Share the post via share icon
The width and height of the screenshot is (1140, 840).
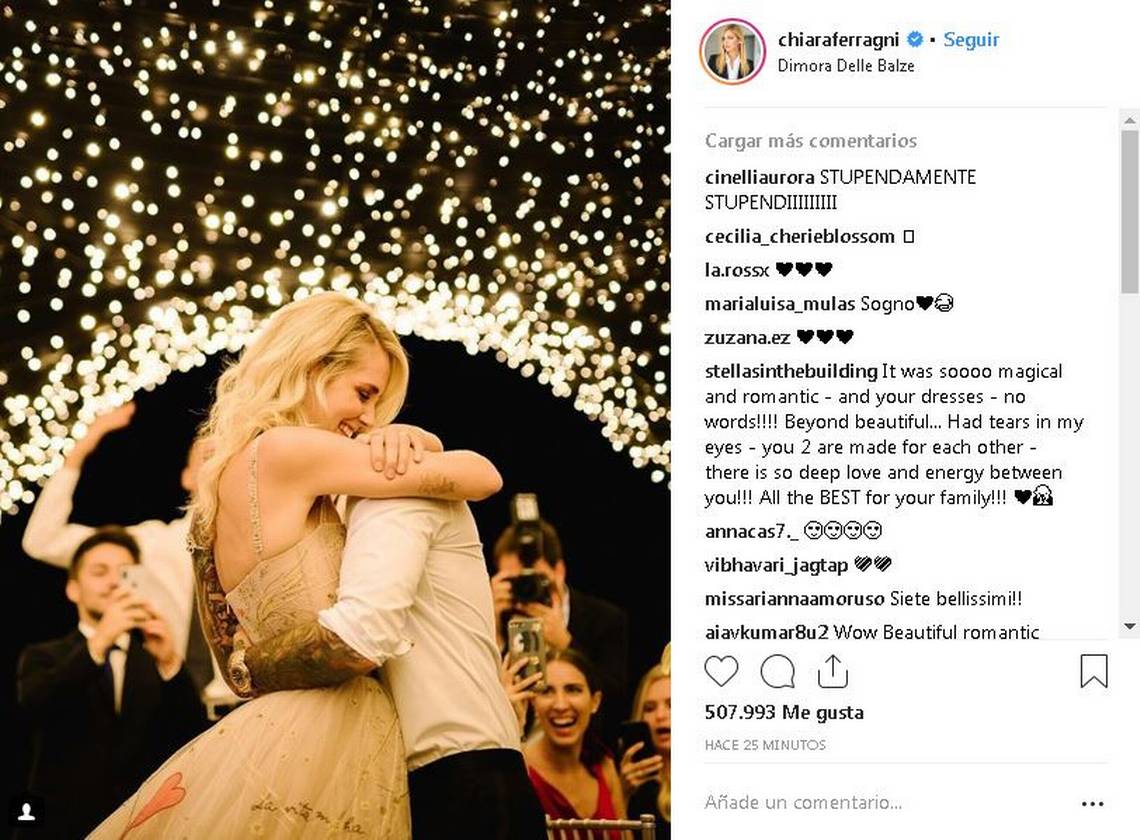click(x=832, y=671)
